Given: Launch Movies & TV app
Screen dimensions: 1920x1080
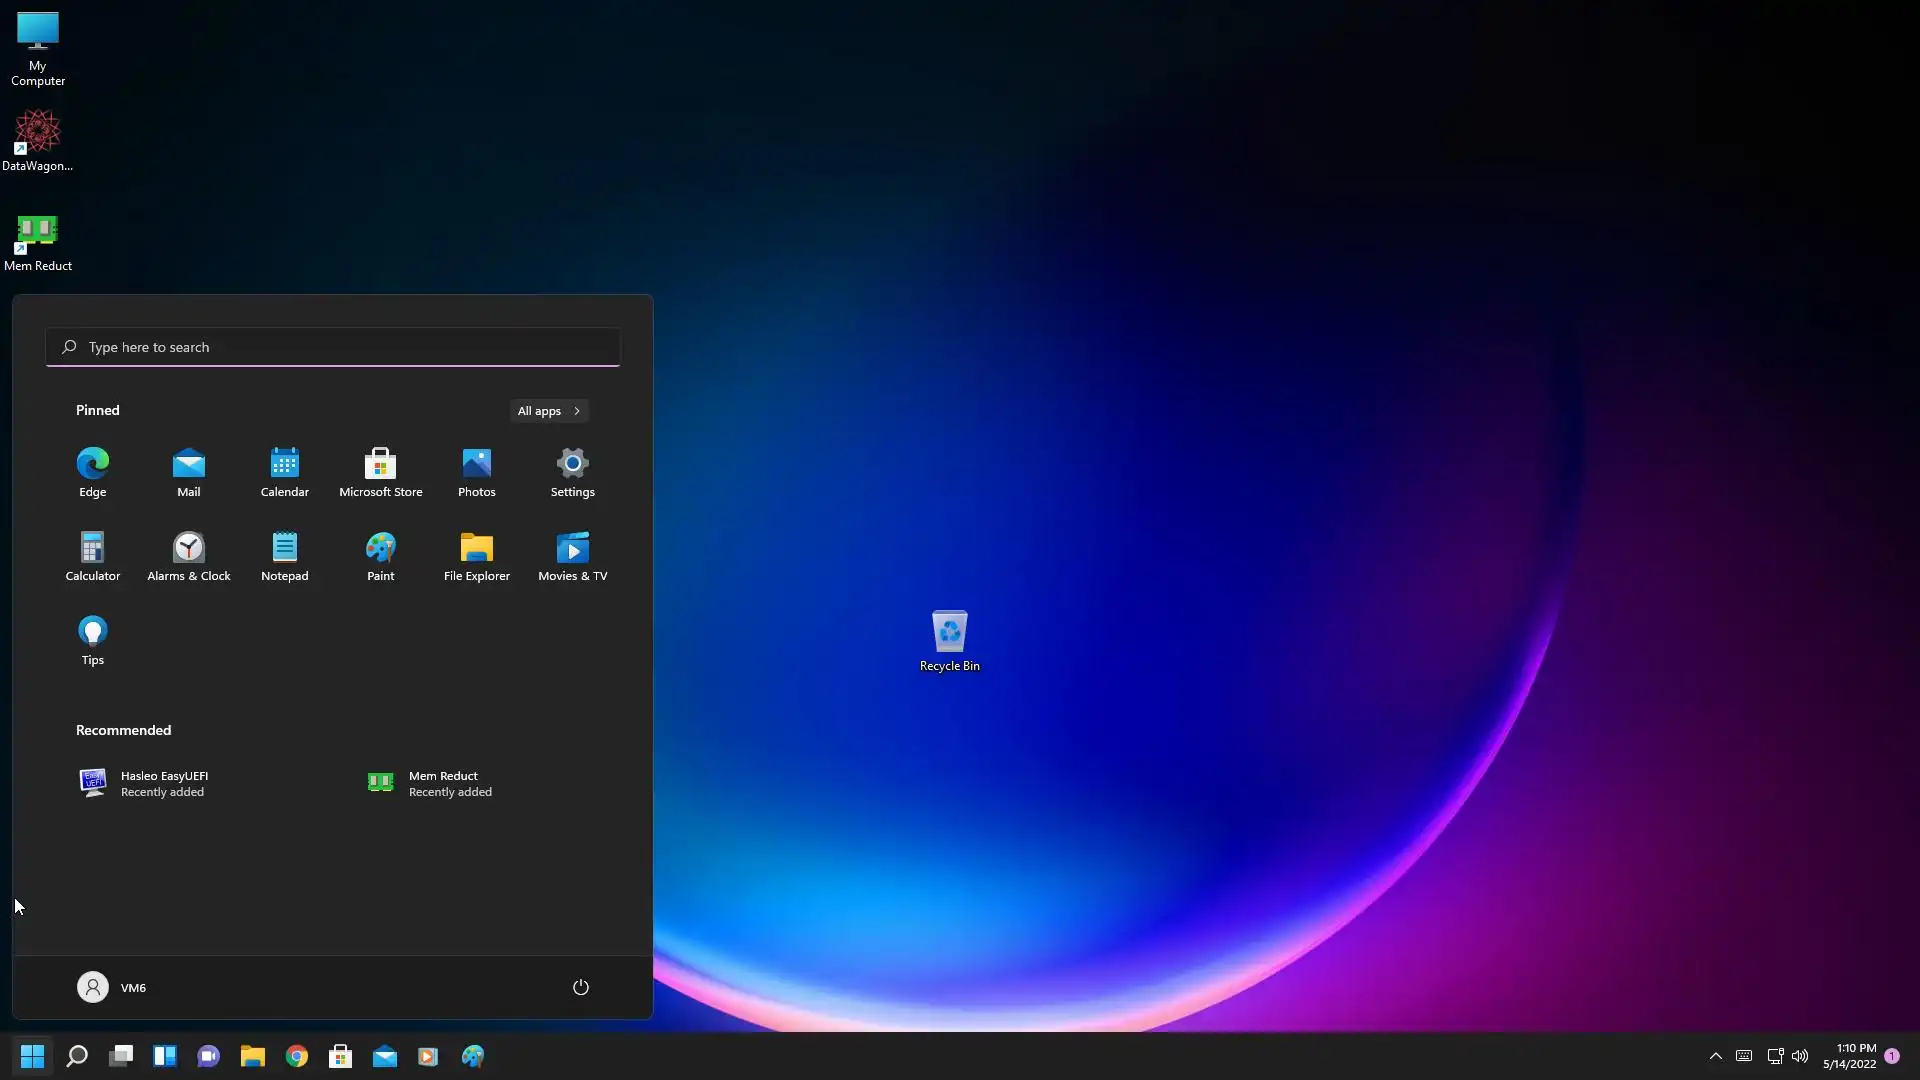Looking at the screenshot, I should click(573, 555).
